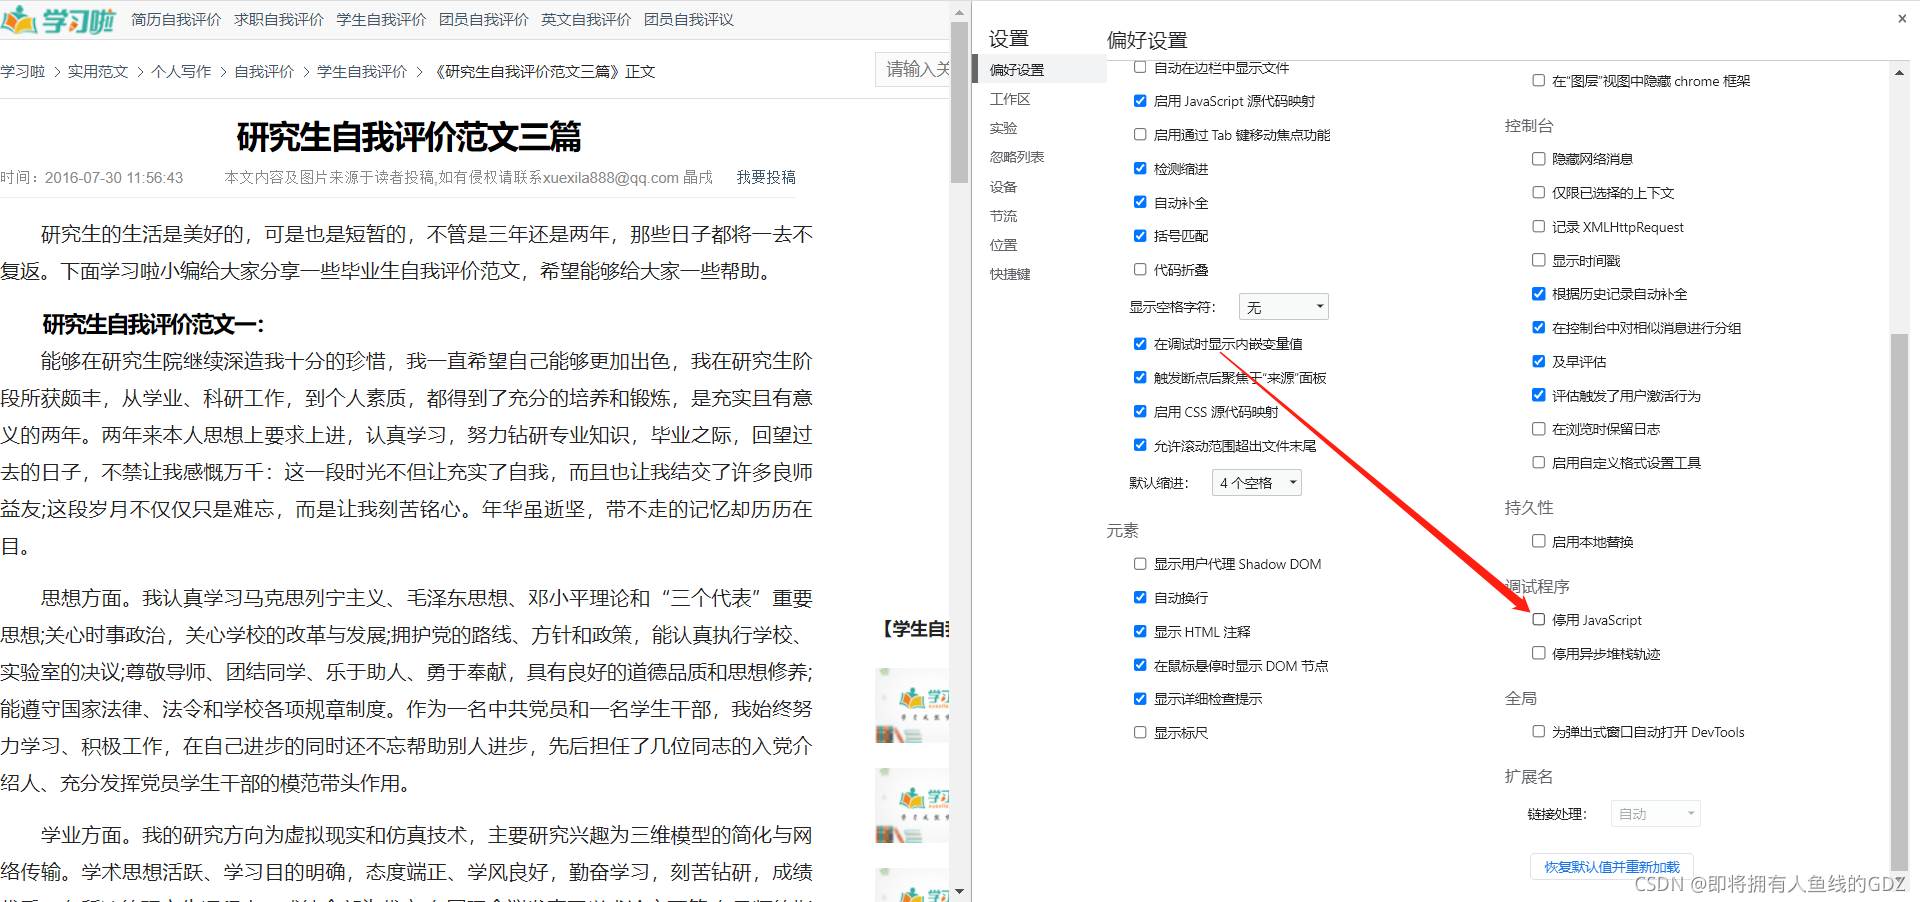Toggle 记录 XMLHttpRequest checkbox
1920x902 pixels.
1539,227
